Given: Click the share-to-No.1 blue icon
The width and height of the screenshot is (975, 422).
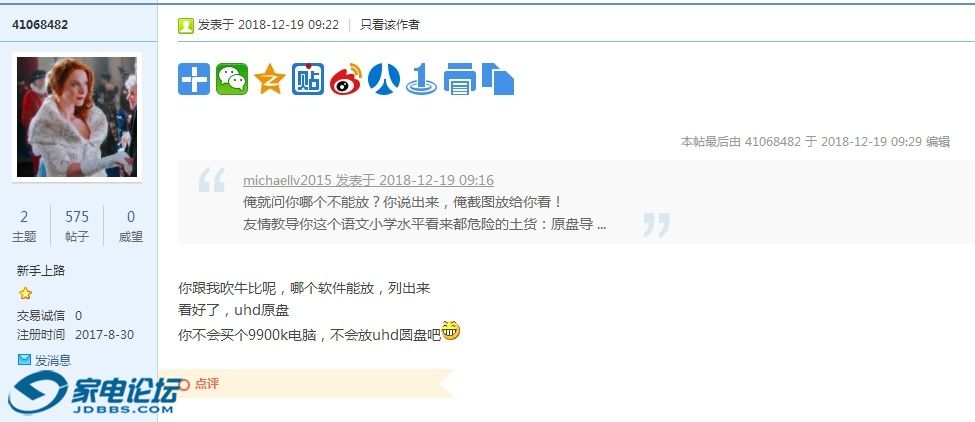Looking at the screenshot, I should [x=422, y=80].
